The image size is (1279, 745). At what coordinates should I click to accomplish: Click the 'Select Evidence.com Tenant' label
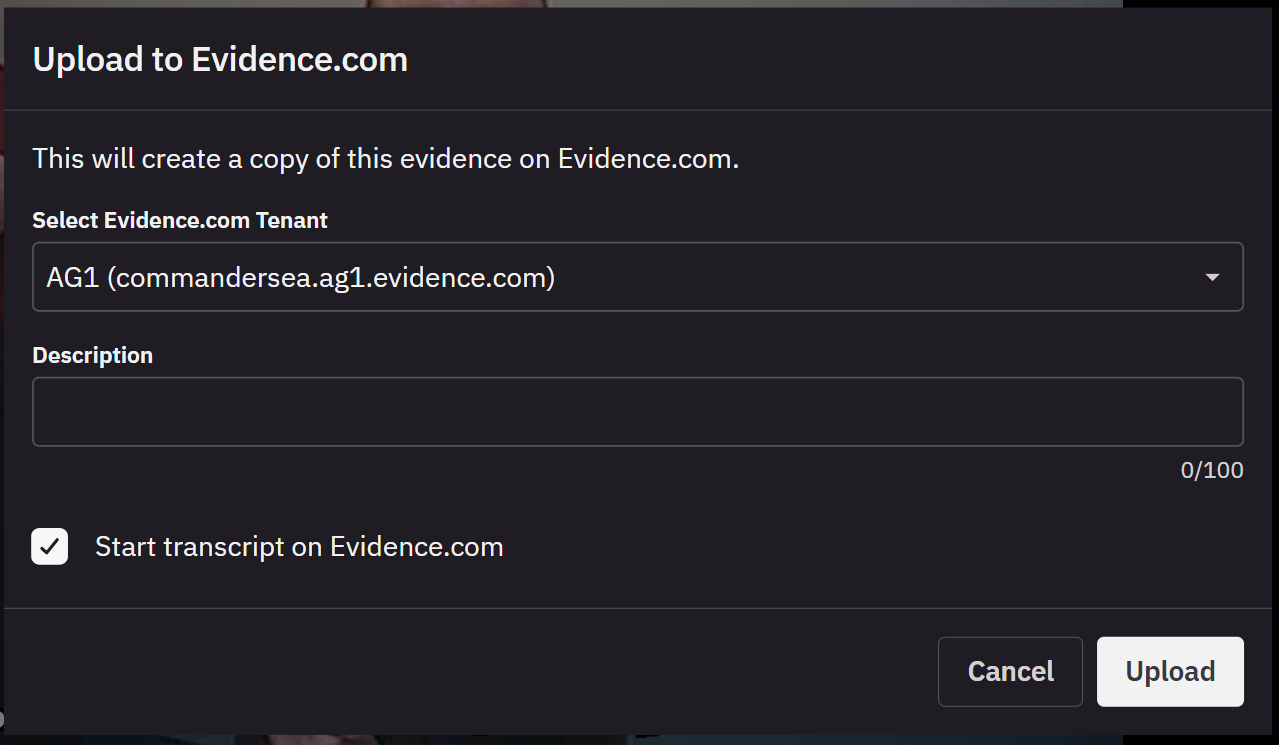pos(180,220)
